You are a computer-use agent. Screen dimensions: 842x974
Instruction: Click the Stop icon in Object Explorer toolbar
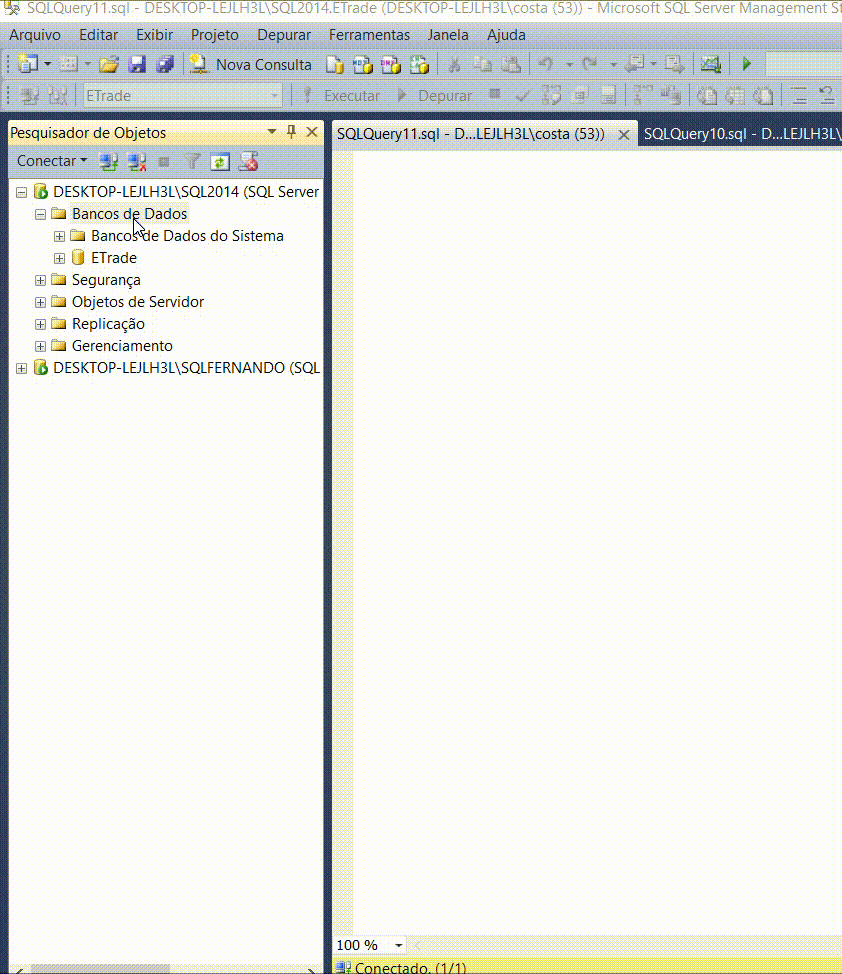coord(164,162)
